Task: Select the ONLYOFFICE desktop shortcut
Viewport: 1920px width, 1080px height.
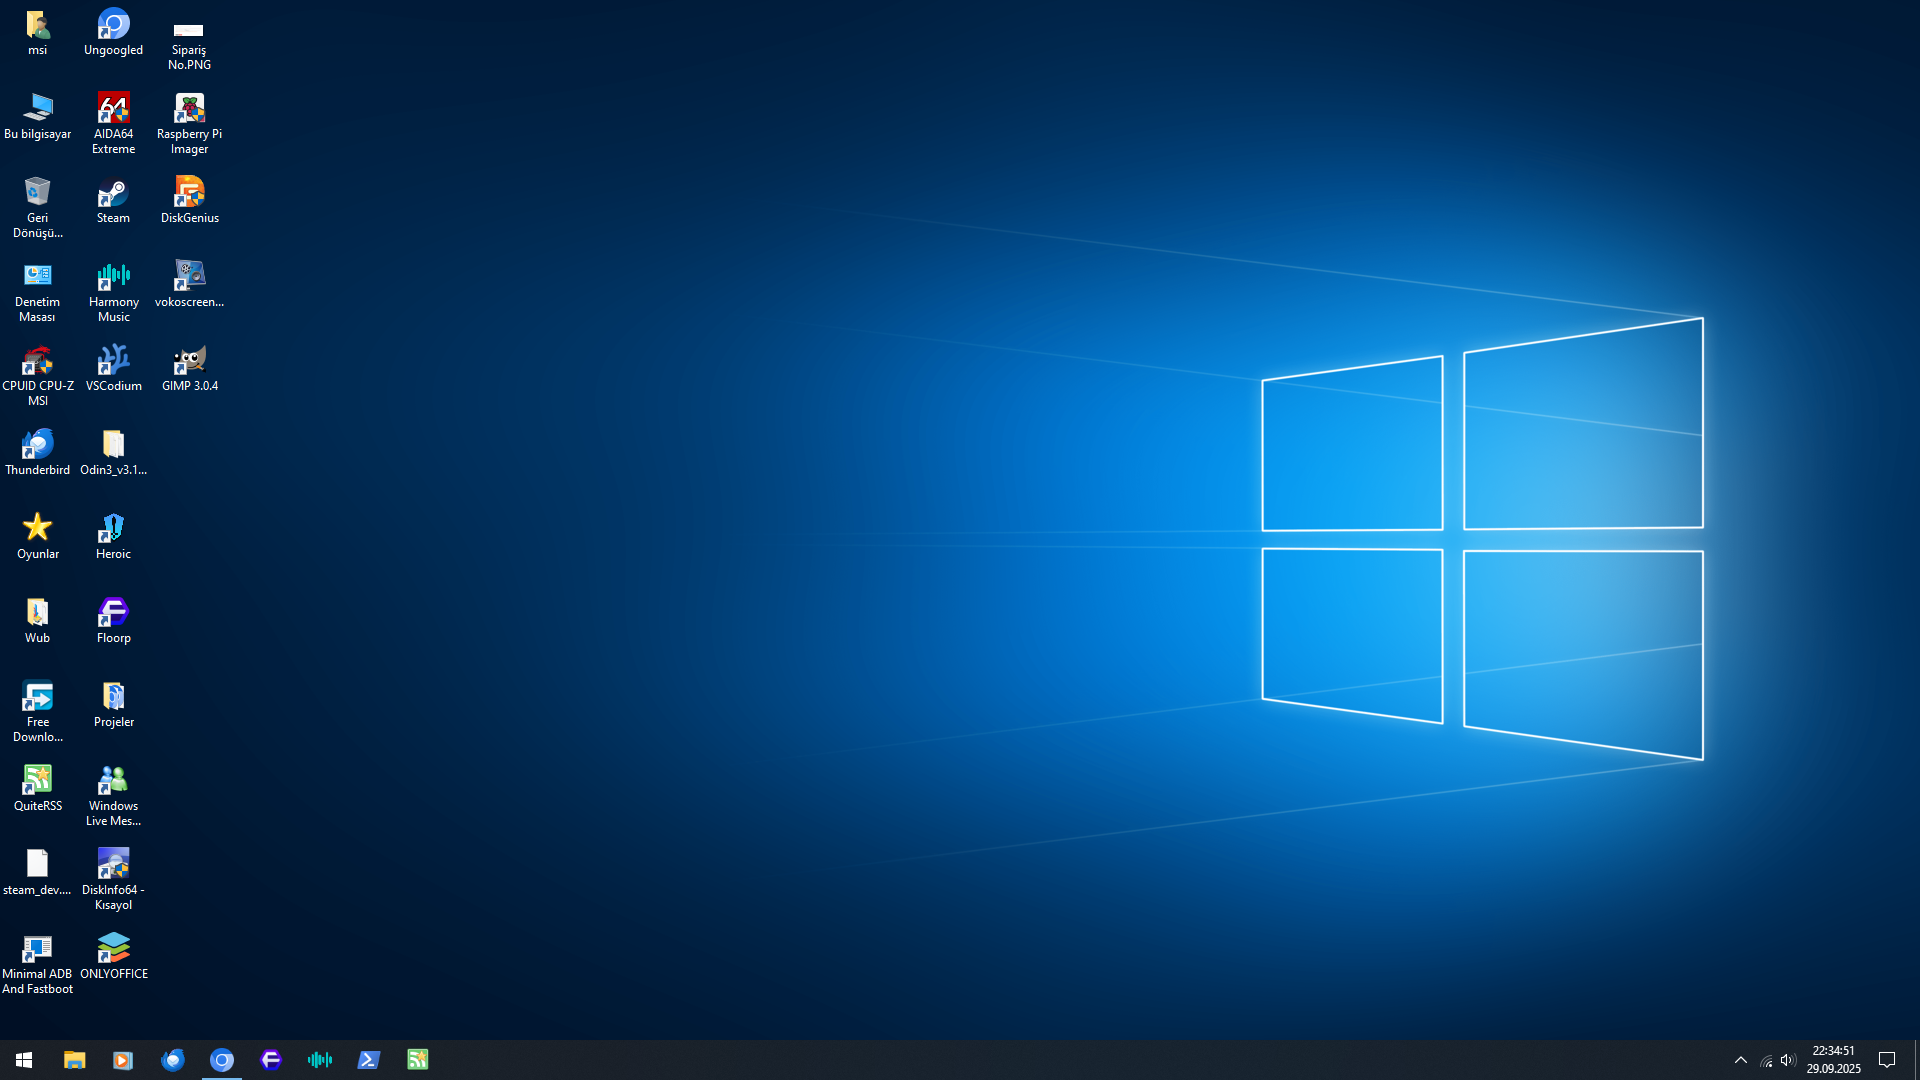Action: [x=113, y=957]
